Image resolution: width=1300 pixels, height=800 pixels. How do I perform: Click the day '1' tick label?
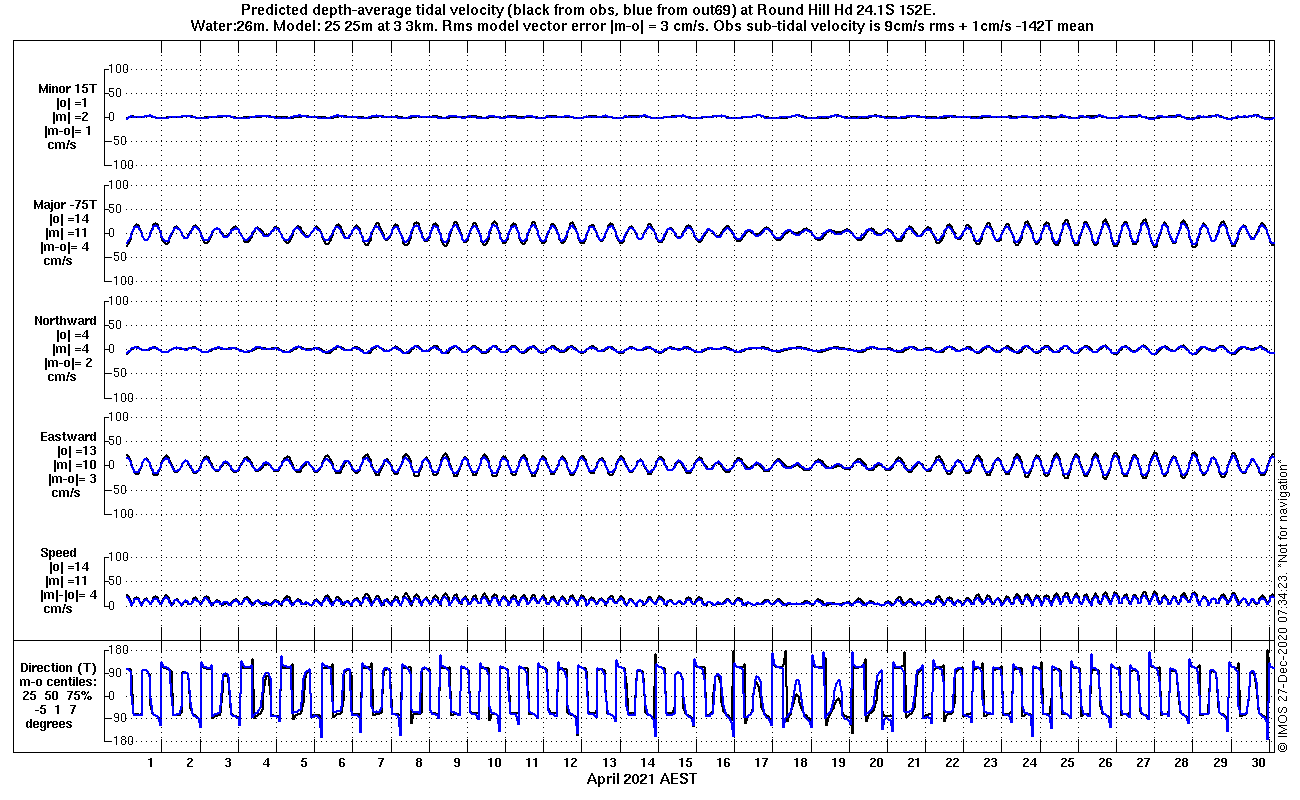[x=151, y=763]
